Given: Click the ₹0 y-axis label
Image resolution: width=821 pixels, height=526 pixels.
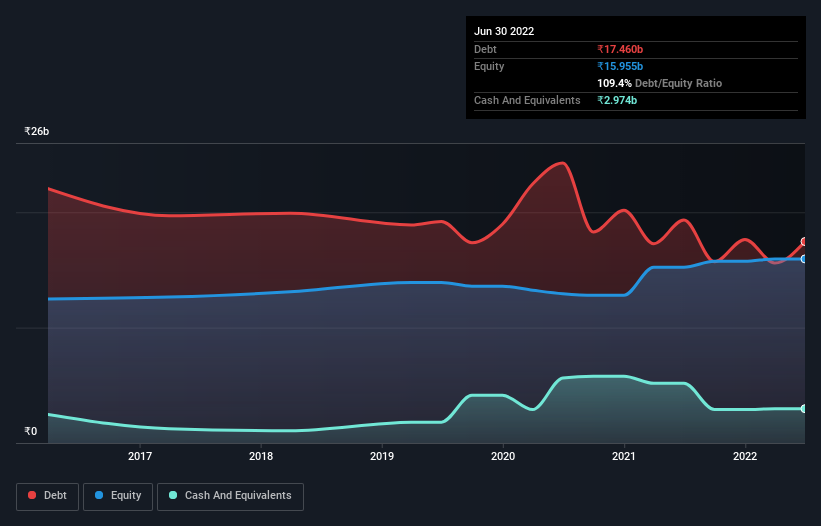Looking at the screenshot, I should [30, 431].
